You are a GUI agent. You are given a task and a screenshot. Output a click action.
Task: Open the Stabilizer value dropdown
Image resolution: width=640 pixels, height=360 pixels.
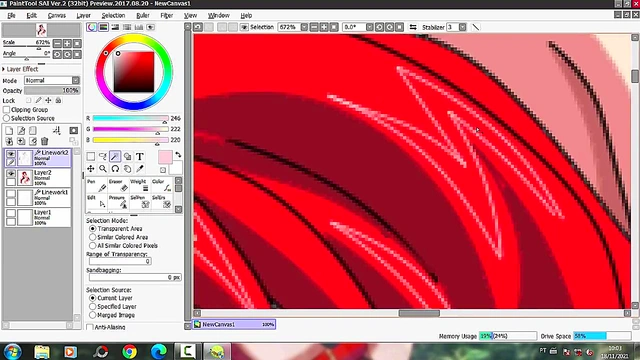(x=462, y=27)
